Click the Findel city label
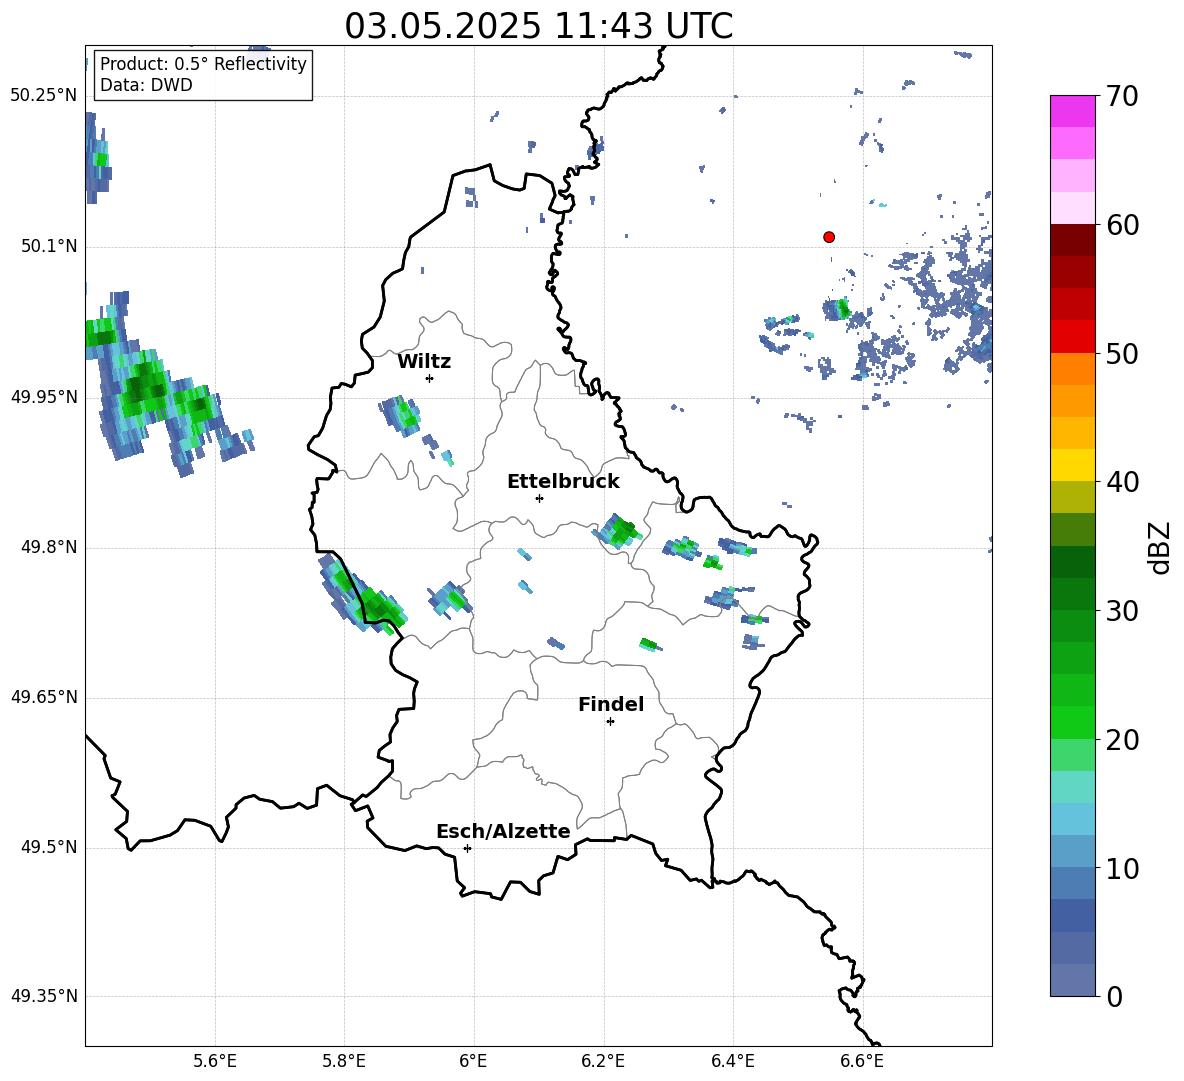Image resolution: width=1184 pixels, height=1081 pixels. pyautogui.click(x=611, y=704)
